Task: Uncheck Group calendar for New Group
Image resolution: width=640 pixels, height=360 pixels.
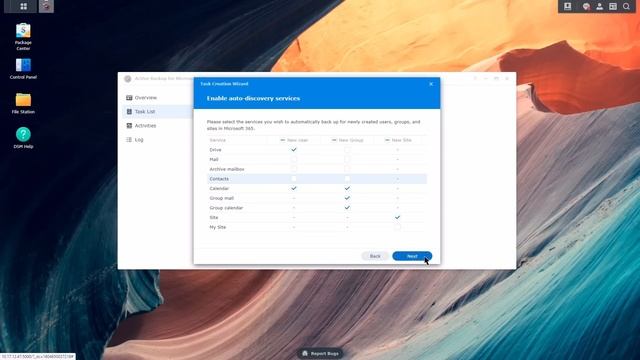Action: (x=347, y=208)
